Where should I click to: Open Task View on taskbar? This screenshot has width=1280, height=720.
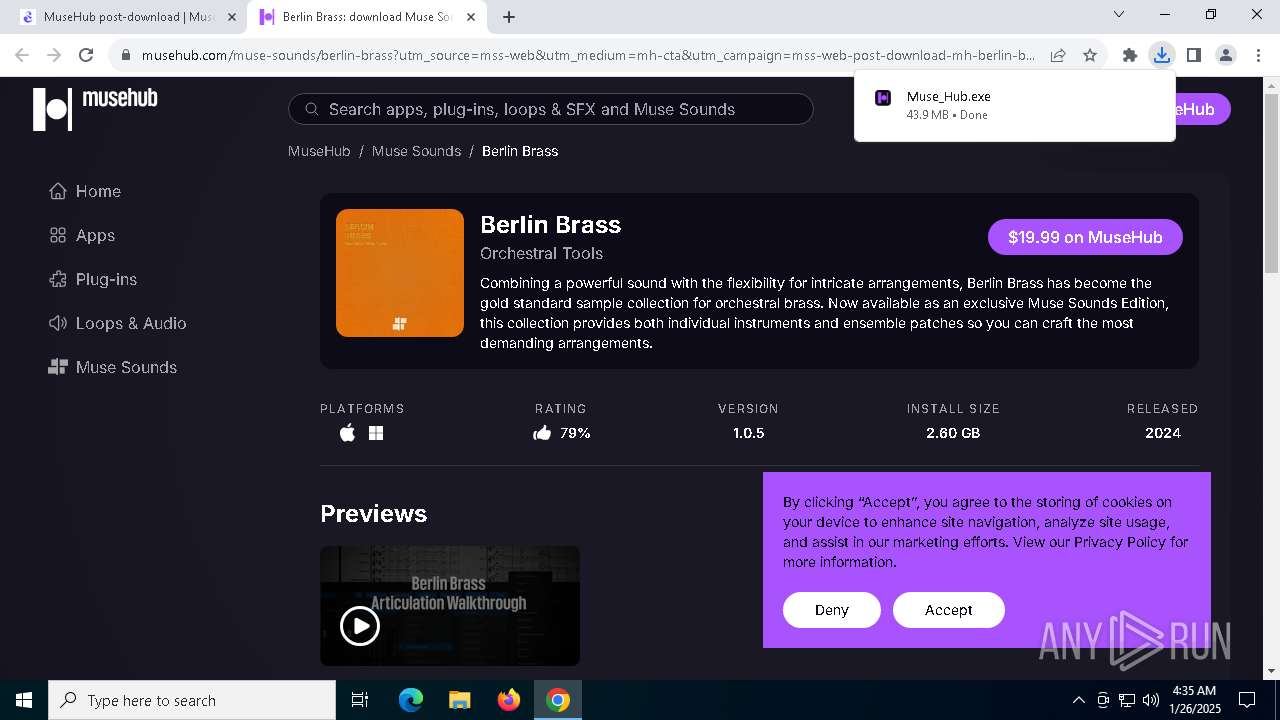(360, 700)
